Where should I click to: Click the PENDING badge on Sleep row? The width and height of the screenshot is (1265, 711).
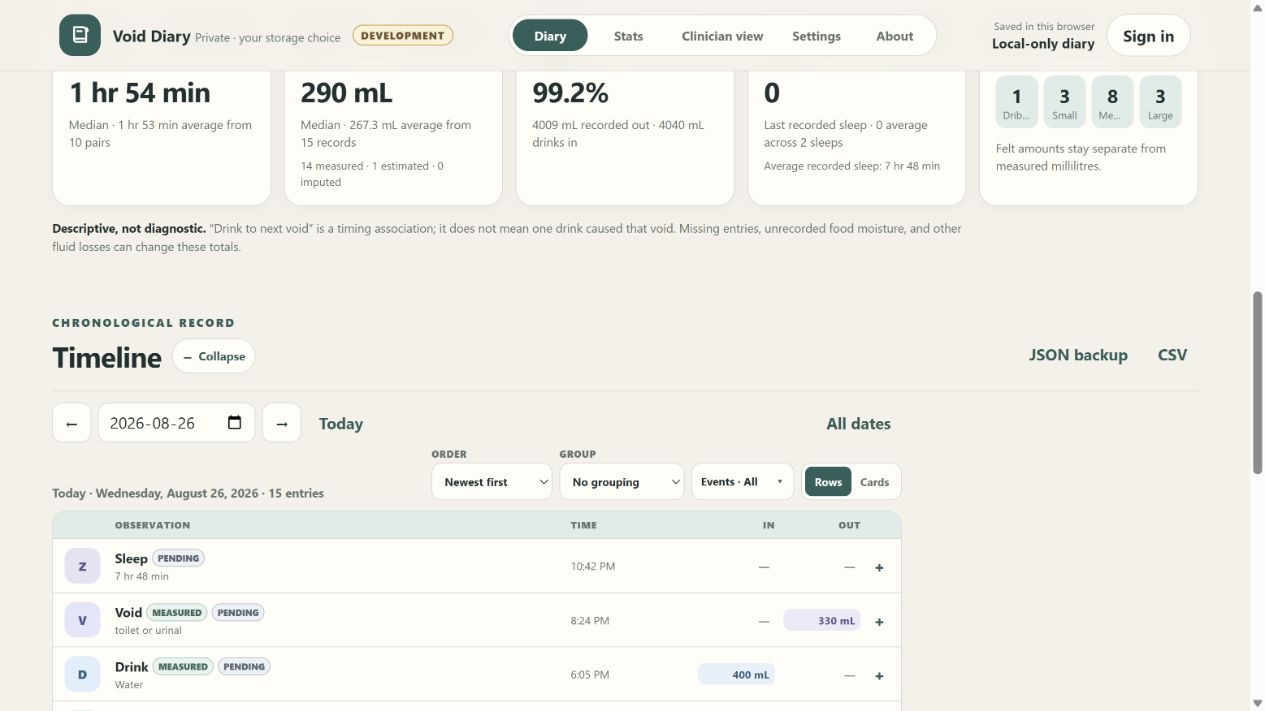[x=178, y=558]
